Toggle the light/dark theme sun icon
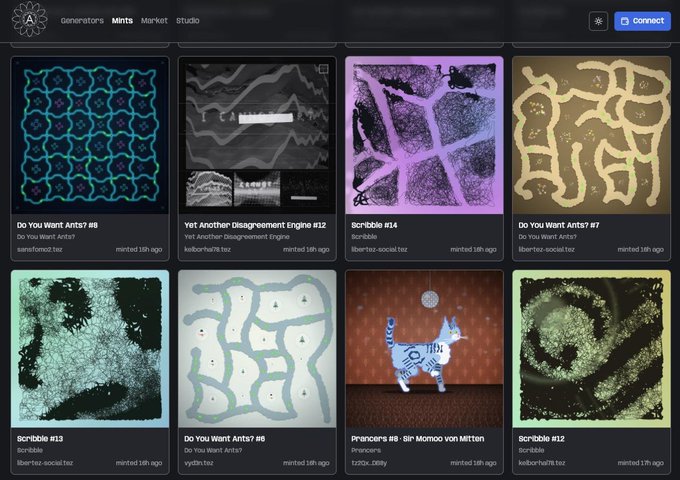680x480 pixels. 598,21
